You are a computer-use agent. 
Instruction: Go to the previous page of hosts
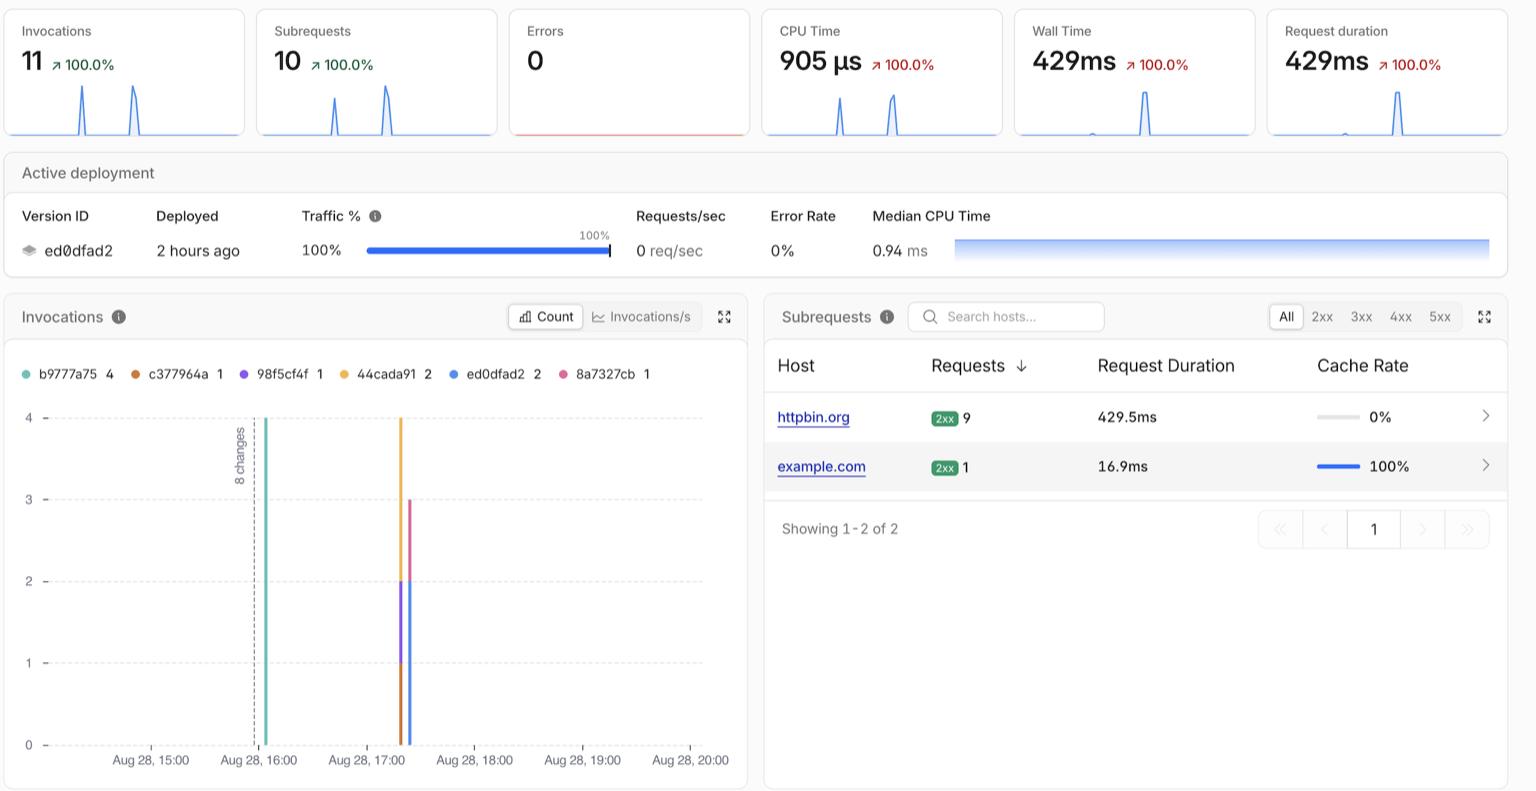[1325, 529]
